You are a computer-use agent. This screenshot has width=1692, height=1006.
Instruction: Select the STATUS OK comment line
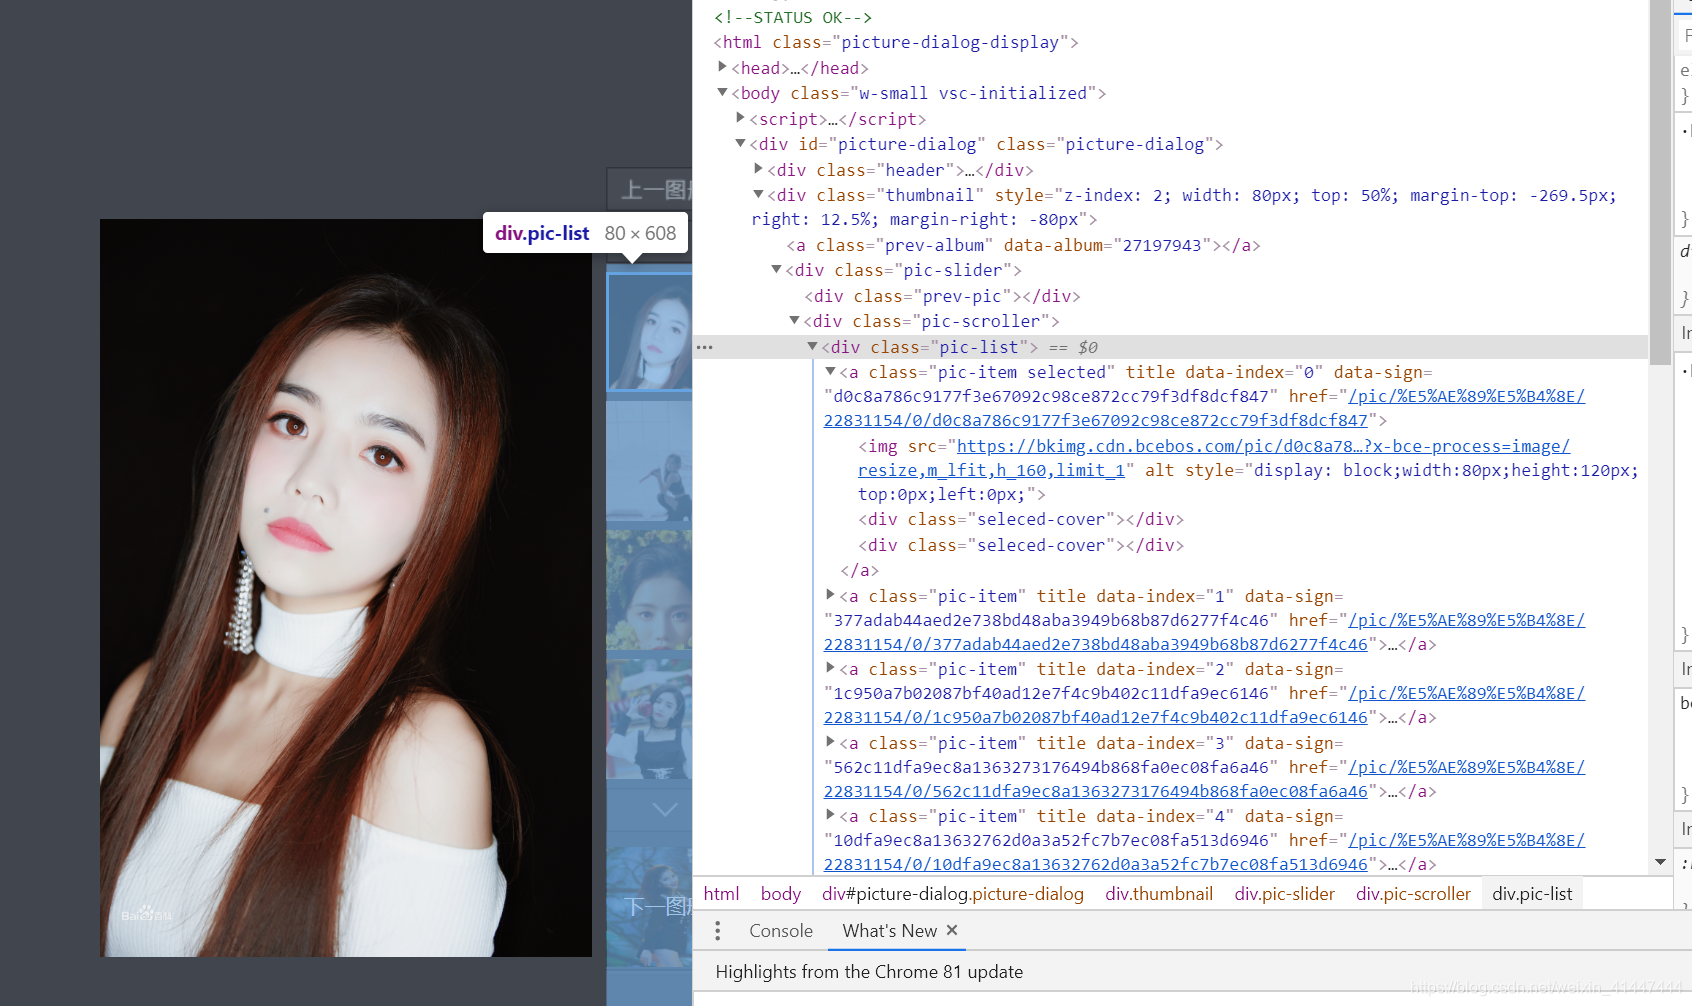point(793,17)
